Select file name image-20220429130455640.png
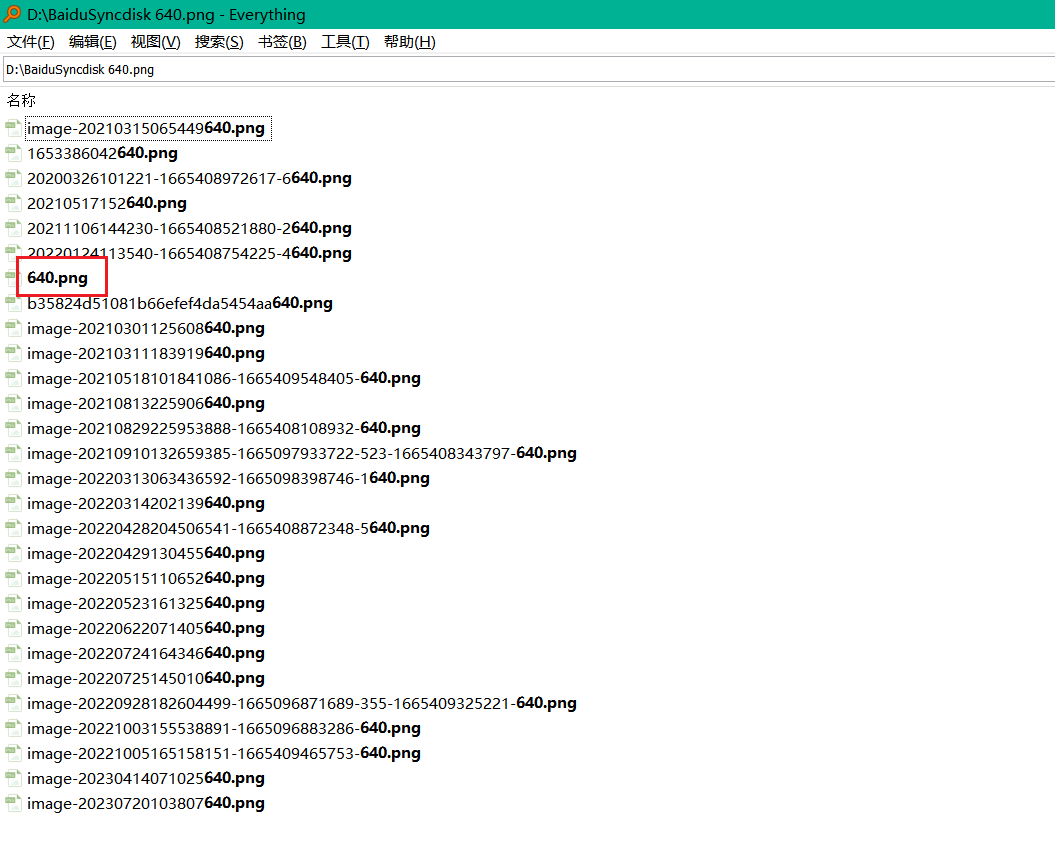Image resolution: width=1055 pixels, height=863 pixels. 146,553
